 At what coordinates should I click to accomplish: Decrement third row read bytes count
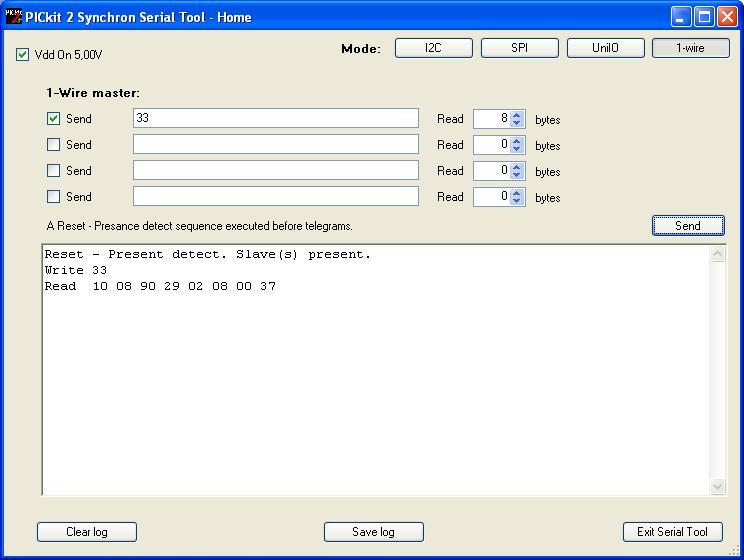(517, 175)
